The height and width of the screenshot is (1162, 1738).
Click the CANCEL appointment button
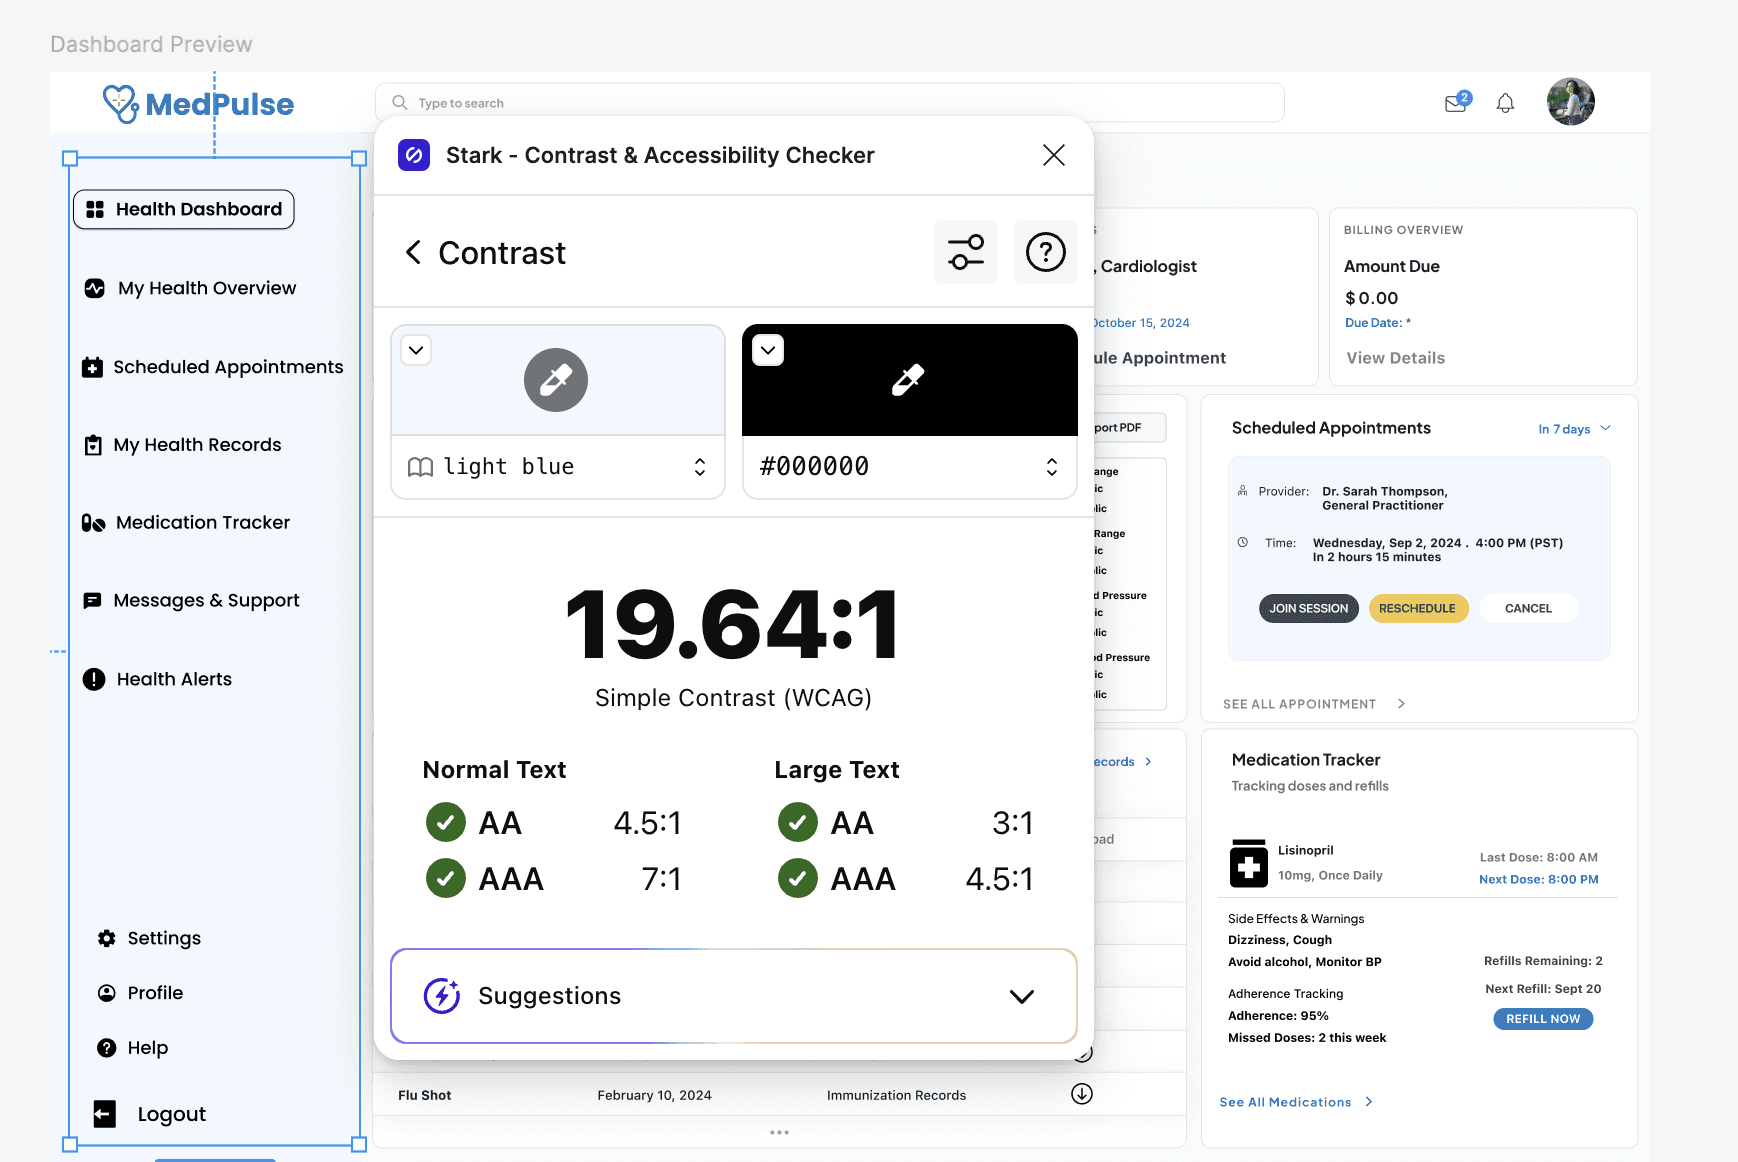[x=1528, y=608]
